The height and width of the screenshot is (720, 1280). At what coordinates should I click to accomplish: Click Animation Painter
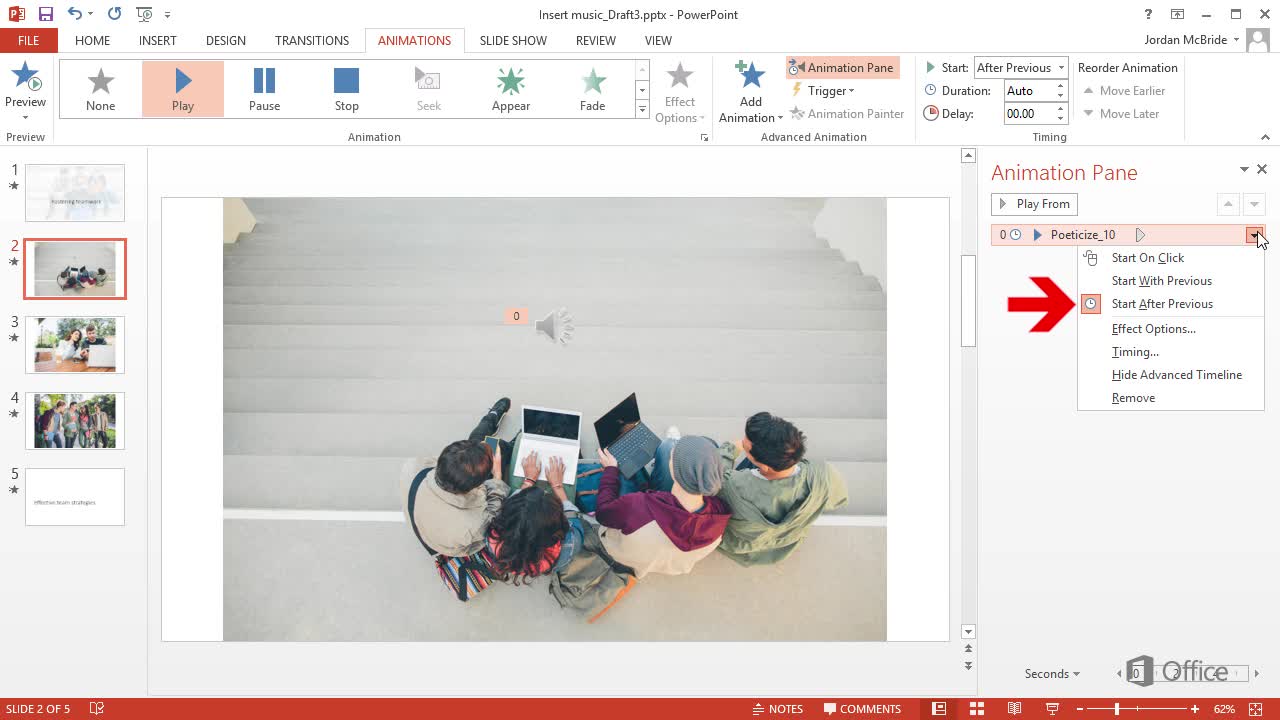coord(847,114)
